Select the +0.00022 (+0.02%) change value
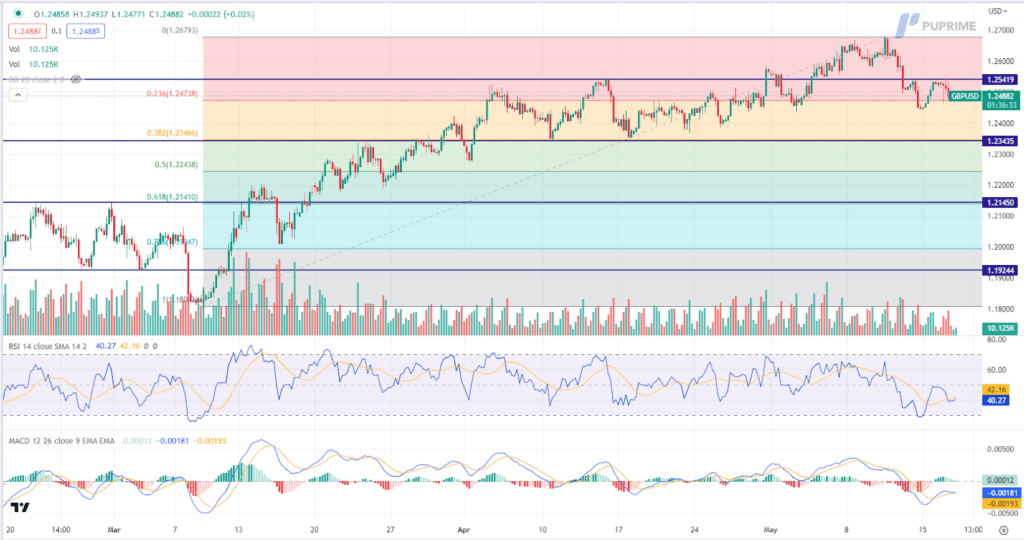 pos(221,14)
